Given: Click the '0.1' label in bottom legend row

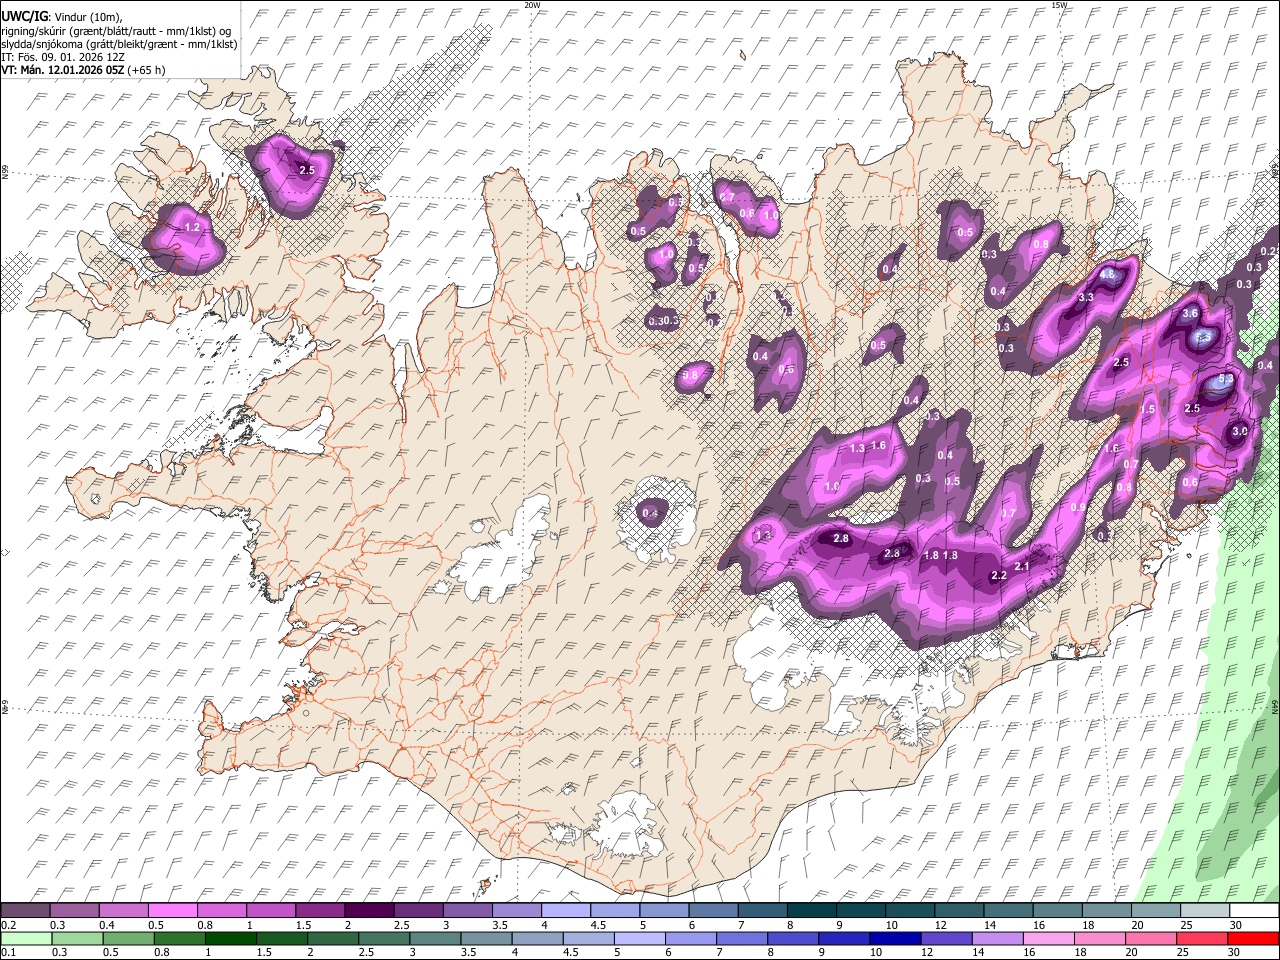Looking at the screenshot, I should (x=8, y=952).
